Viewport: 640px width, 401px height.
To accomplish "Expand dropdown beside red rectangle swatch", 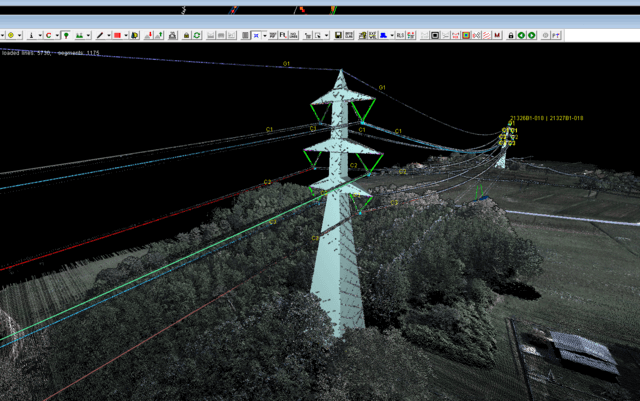I will pyautogui.click(x=126, y=36).
